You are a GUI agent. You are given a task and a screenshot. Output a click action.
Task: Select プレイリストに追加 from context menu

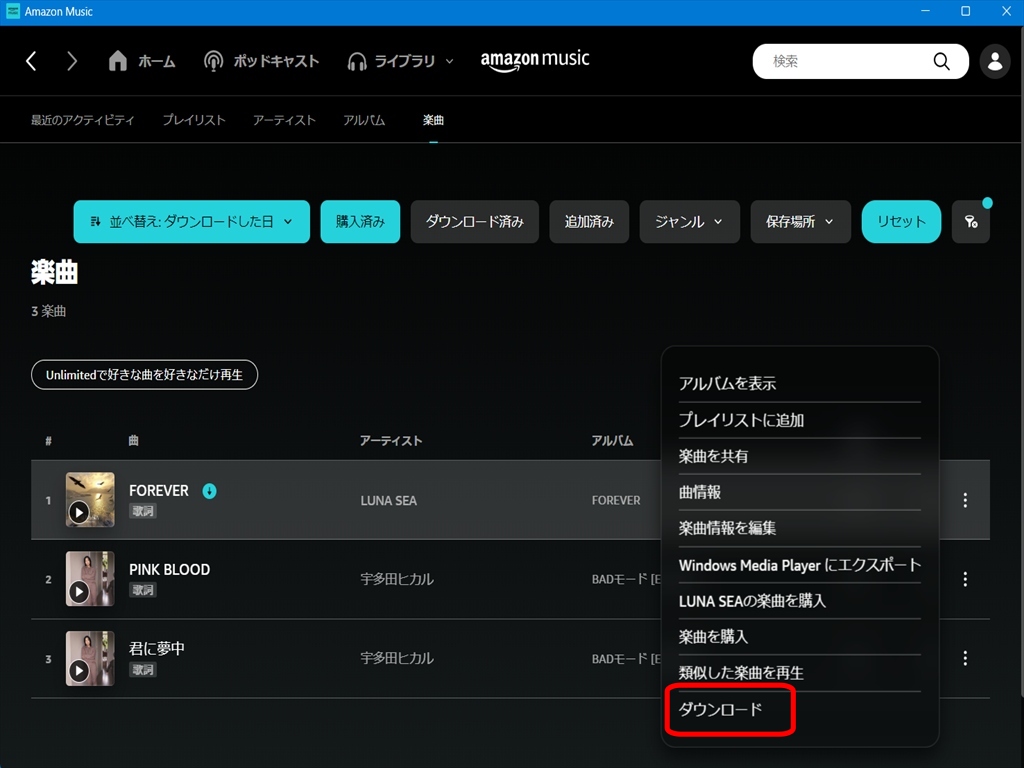[x=799, y=420]
